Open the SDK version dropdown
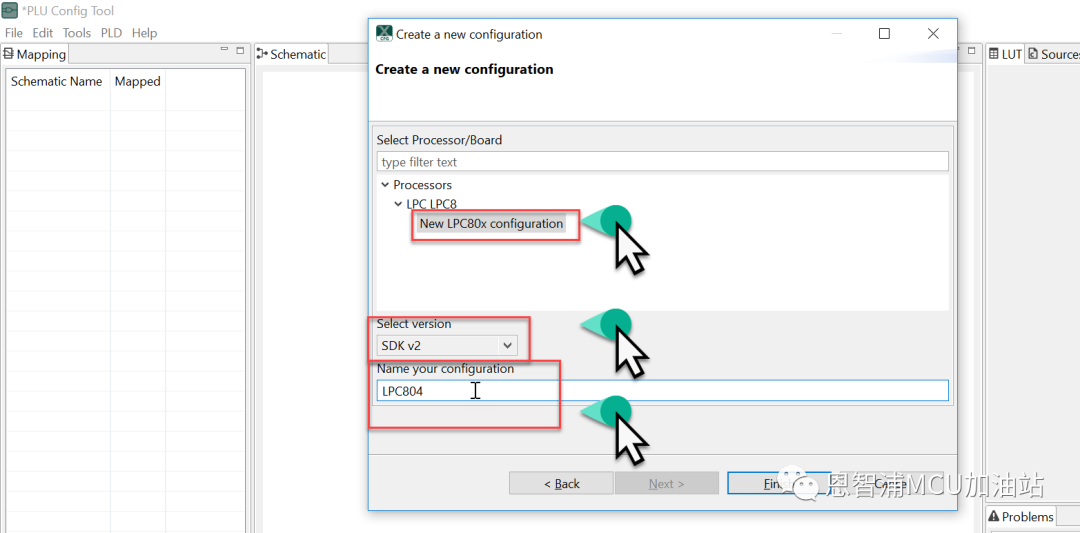The image size is (1080, 533). (x=447, y=345)
